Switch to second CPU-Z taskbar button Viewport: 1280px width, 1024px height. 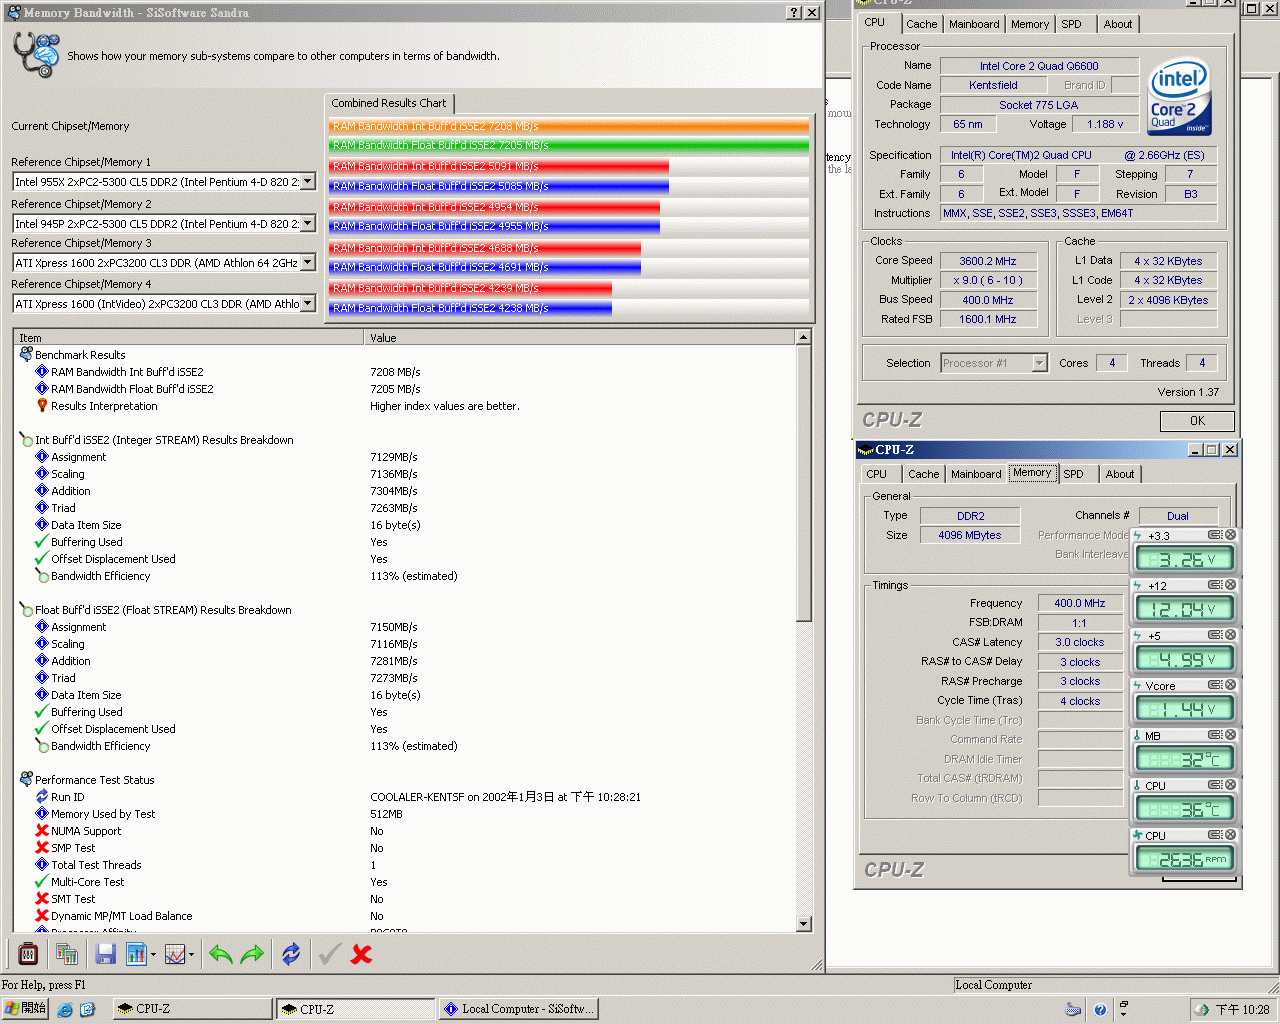[355, 1009]
